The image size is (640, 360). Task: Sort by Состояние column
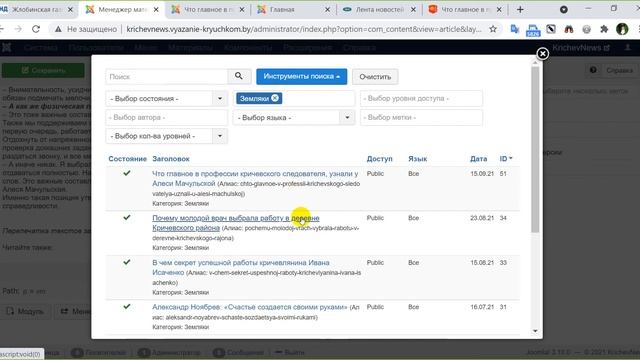click(x=127, y=159)
